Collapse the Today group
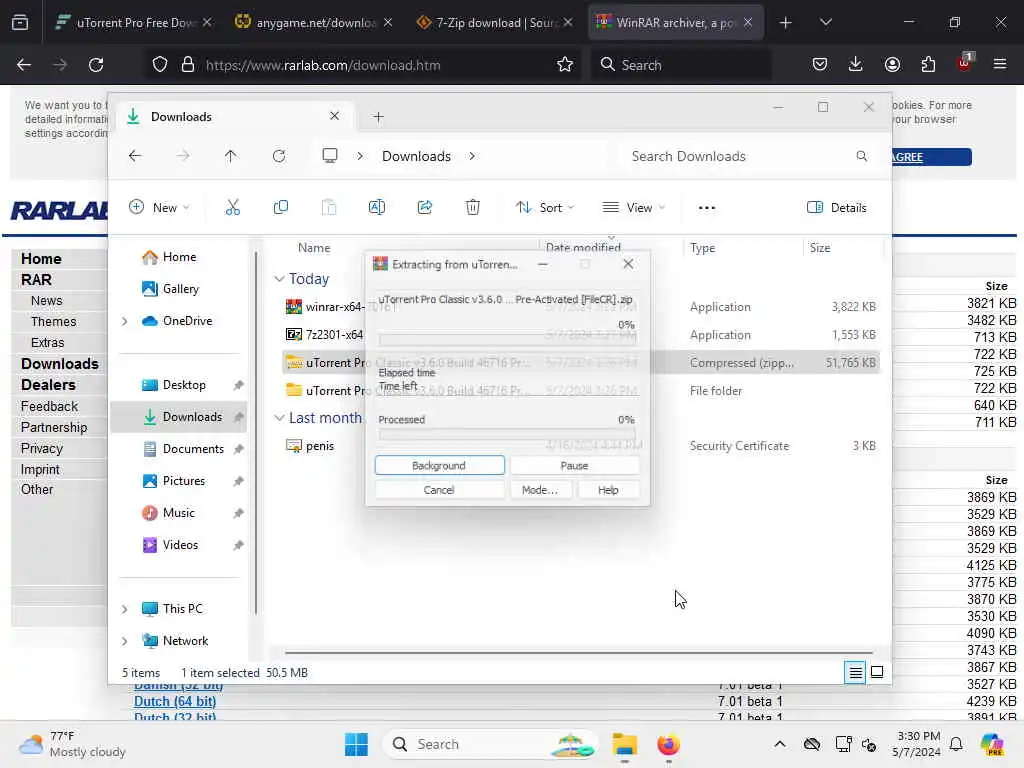The height and width of the screenshot is (768, 1024). point(279,279)
